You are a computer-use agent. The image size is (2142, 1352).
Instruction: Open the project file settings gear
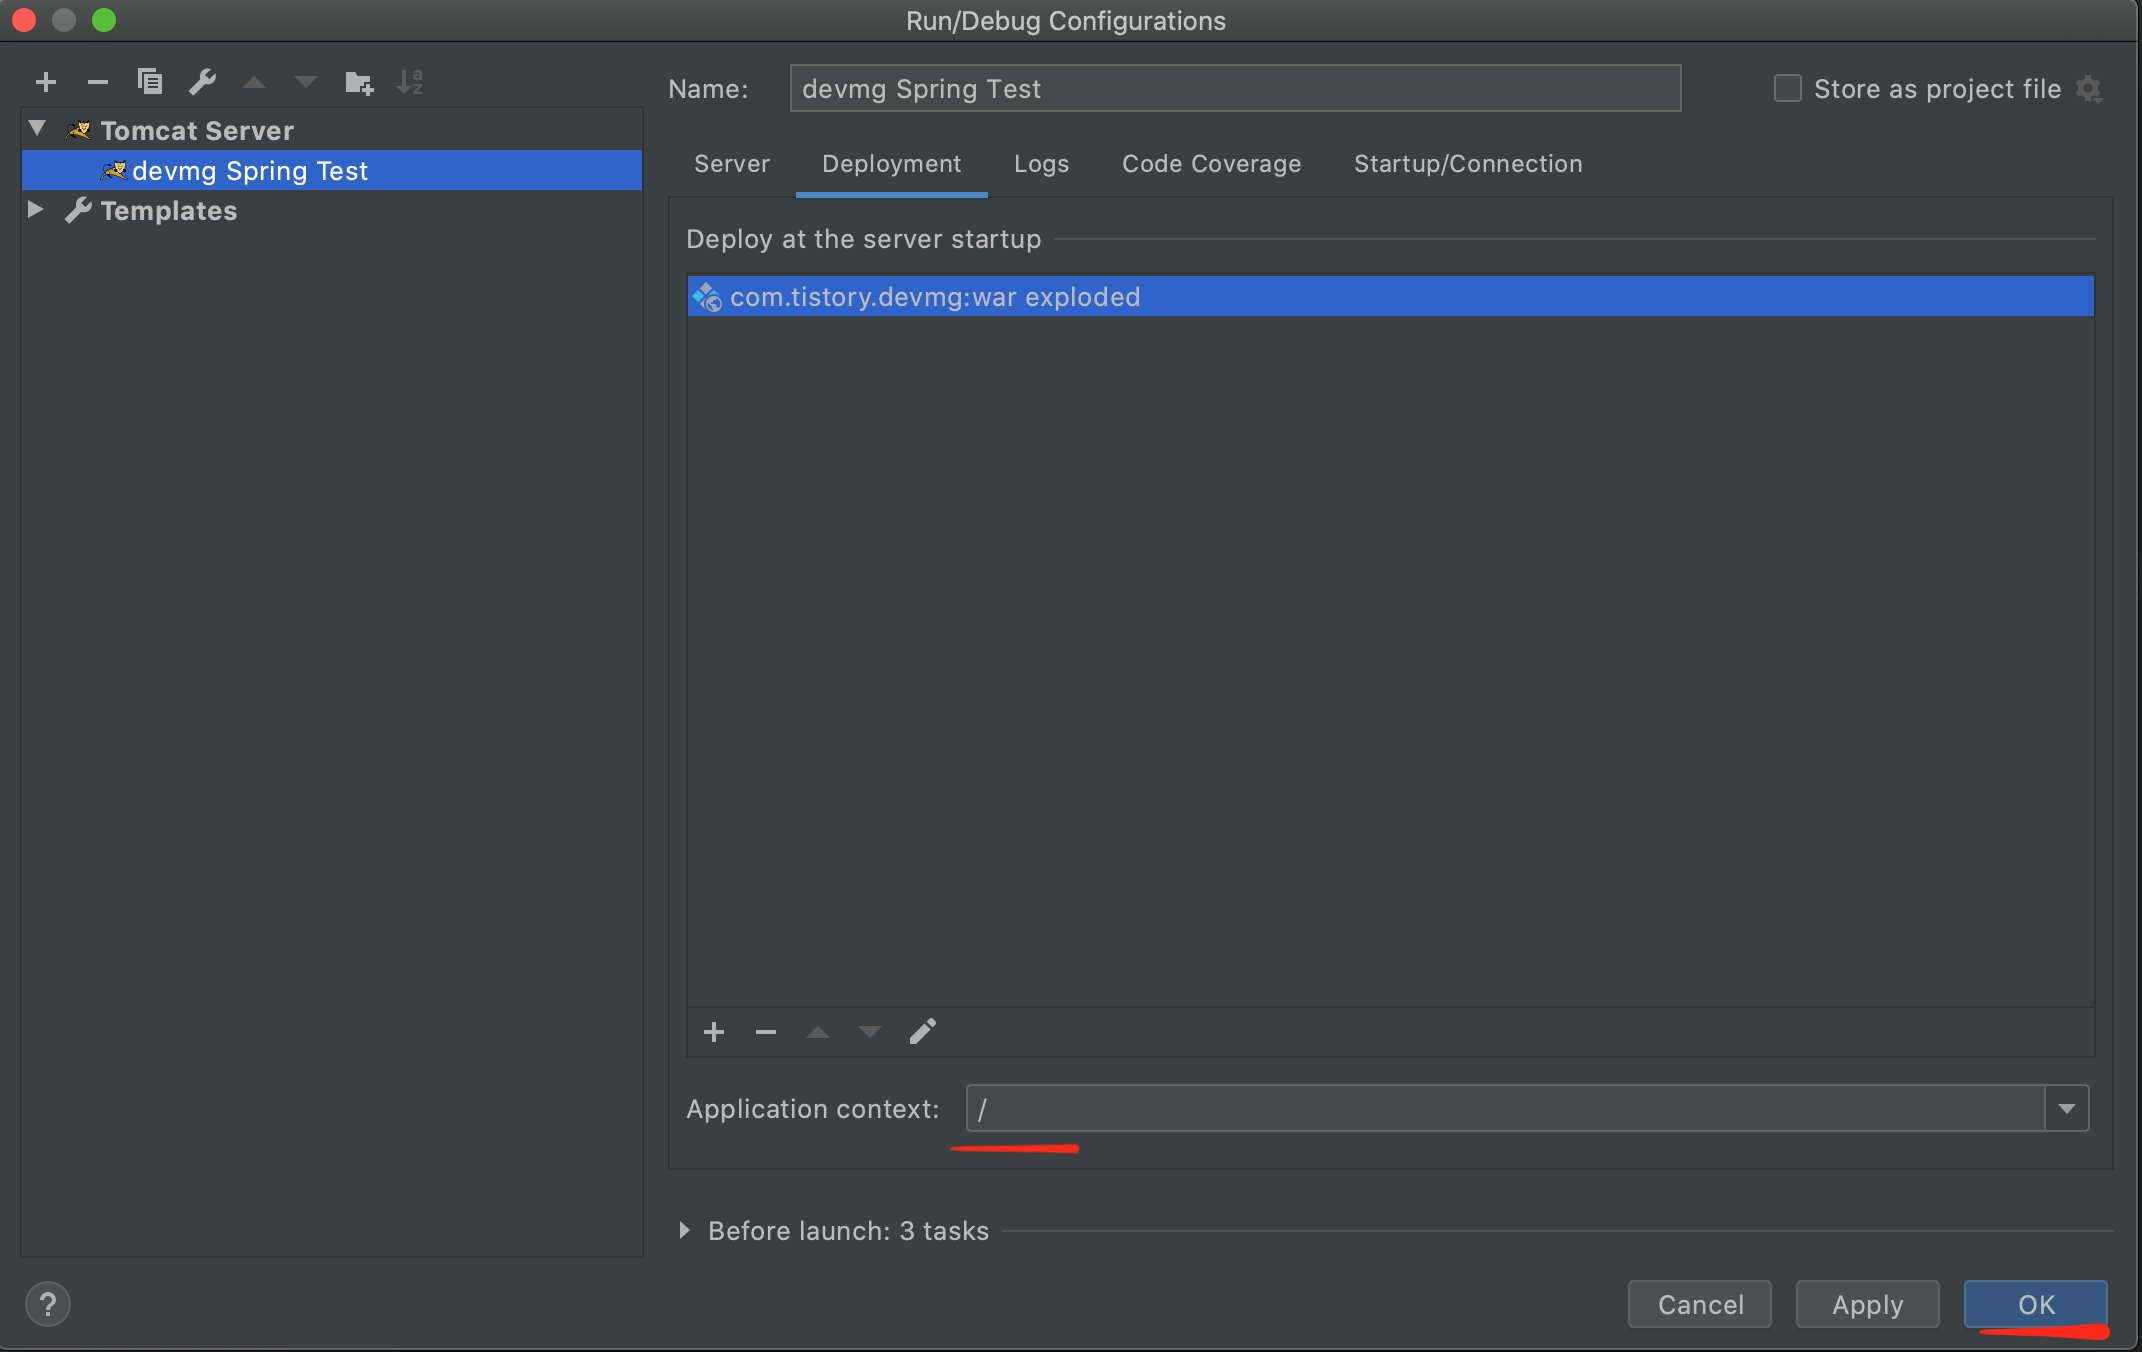click(x=2089, y=89)
